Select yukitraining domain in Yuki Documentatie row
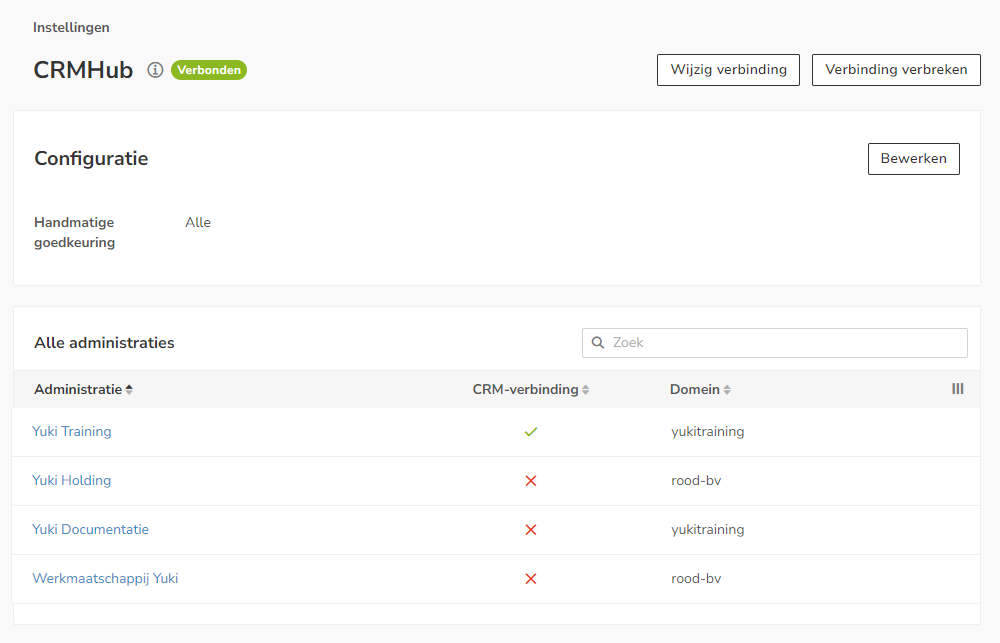Screen dimensions: 1000x643 pos(707,529)
